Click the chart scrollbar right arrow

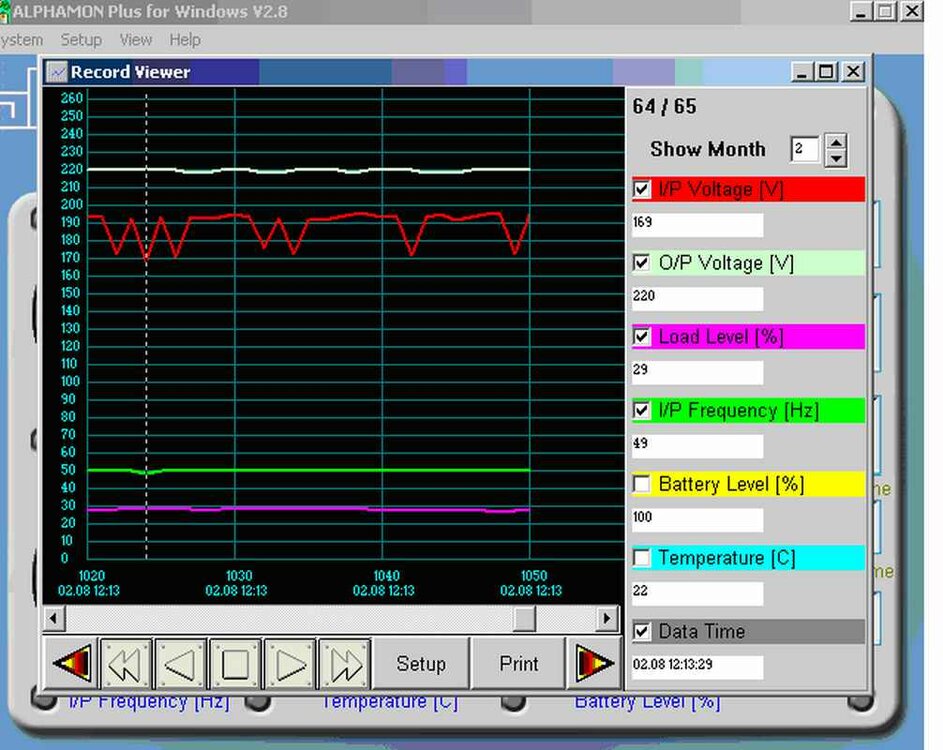(x=607, y=619)
